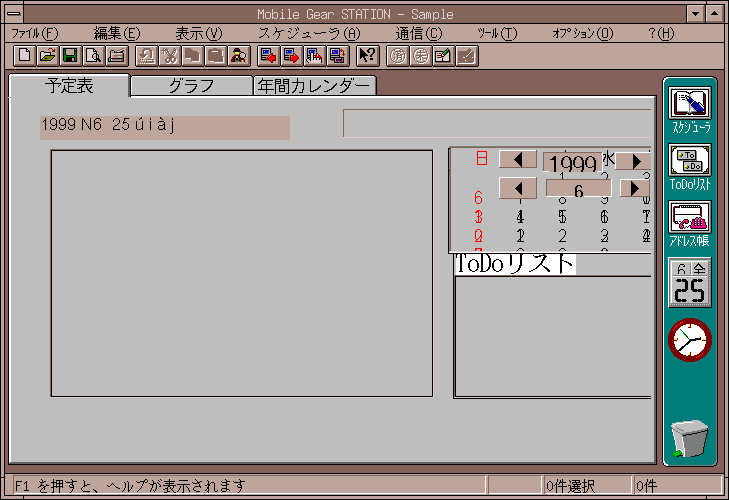
Task: Click inside the empty schedule list area
Action: 242,273
